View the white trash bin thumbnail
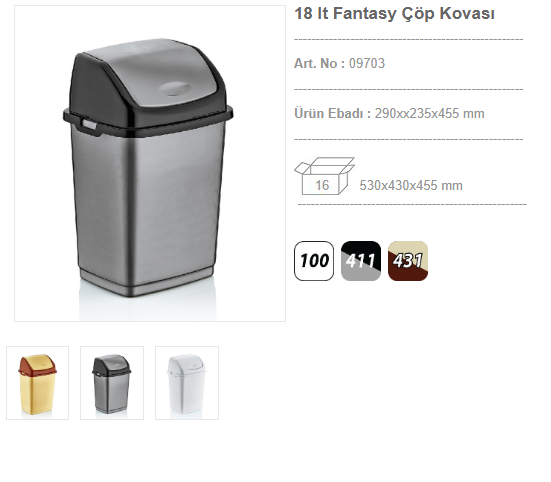551x482 pixels. tap(187, 383)
